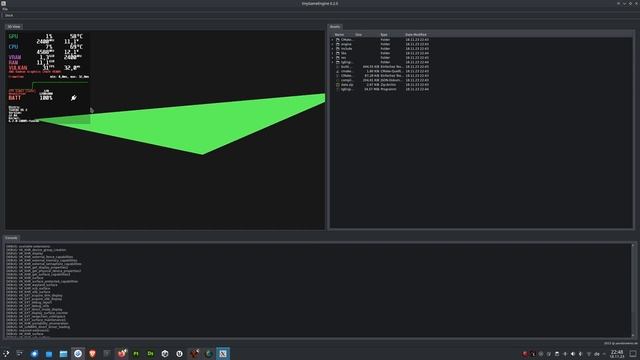This screenshot has height=360, width=640.
Task: Expand the engine folder in Assets
Action: pos(333,44)
